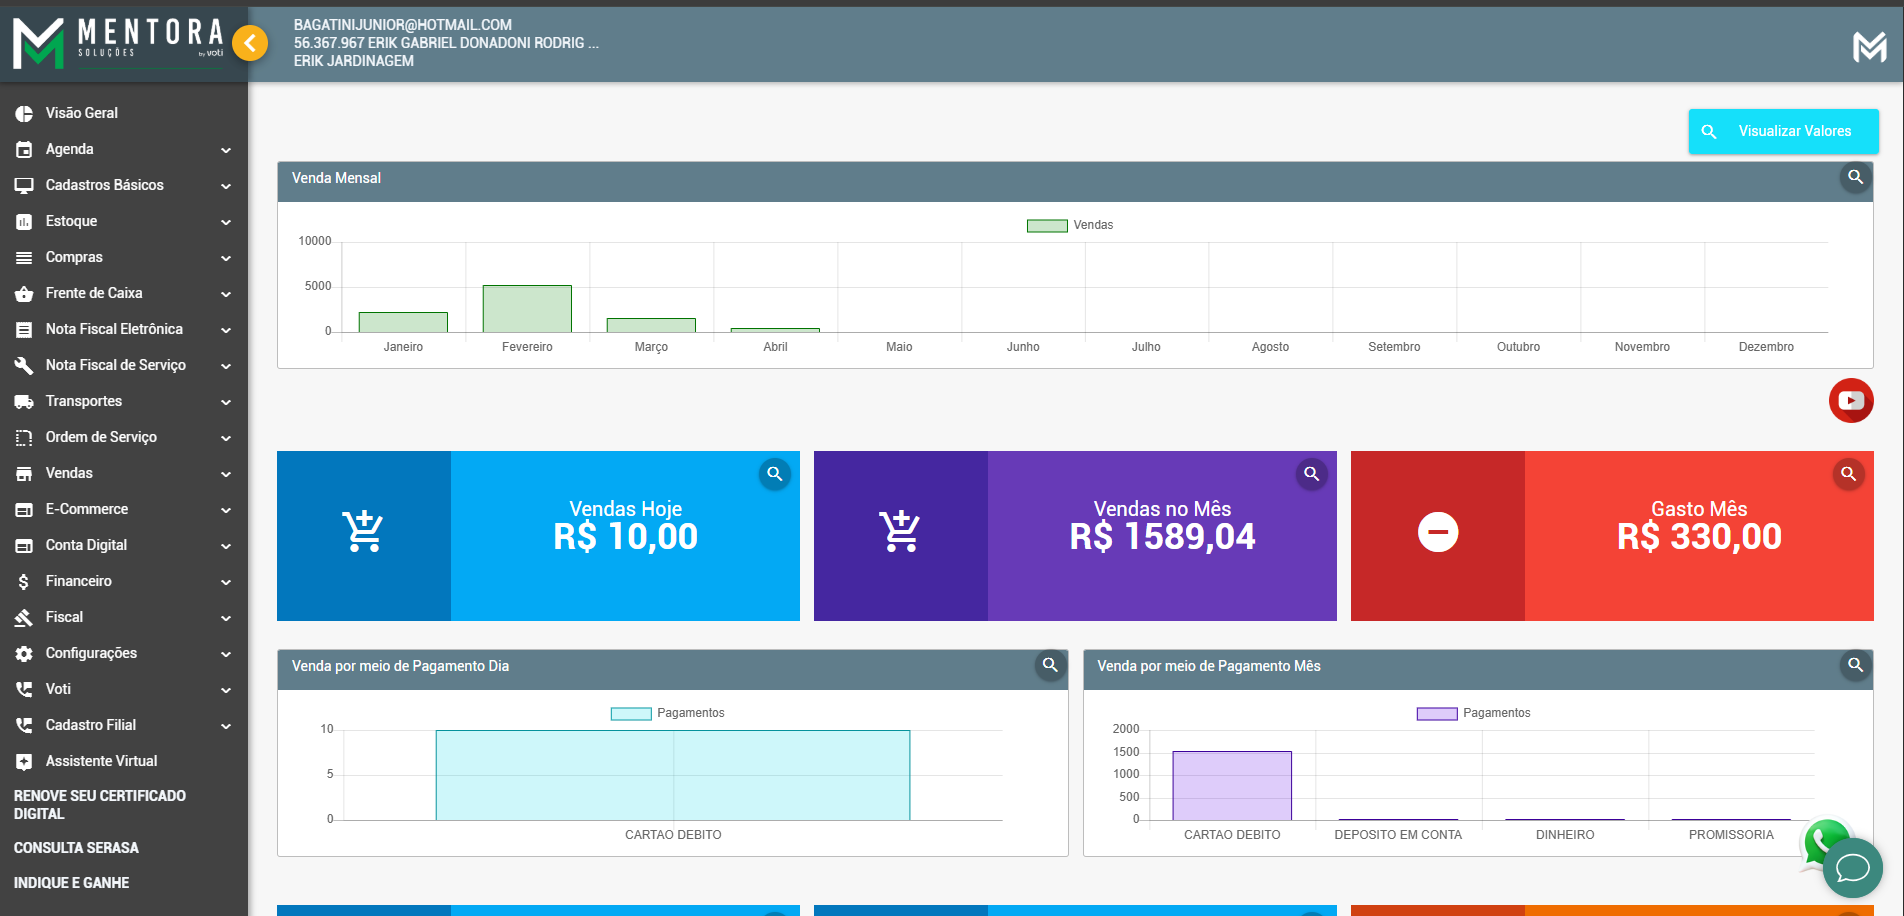Expand the Configurações menu chevron

pyautogui.click(x=226, y=654)
